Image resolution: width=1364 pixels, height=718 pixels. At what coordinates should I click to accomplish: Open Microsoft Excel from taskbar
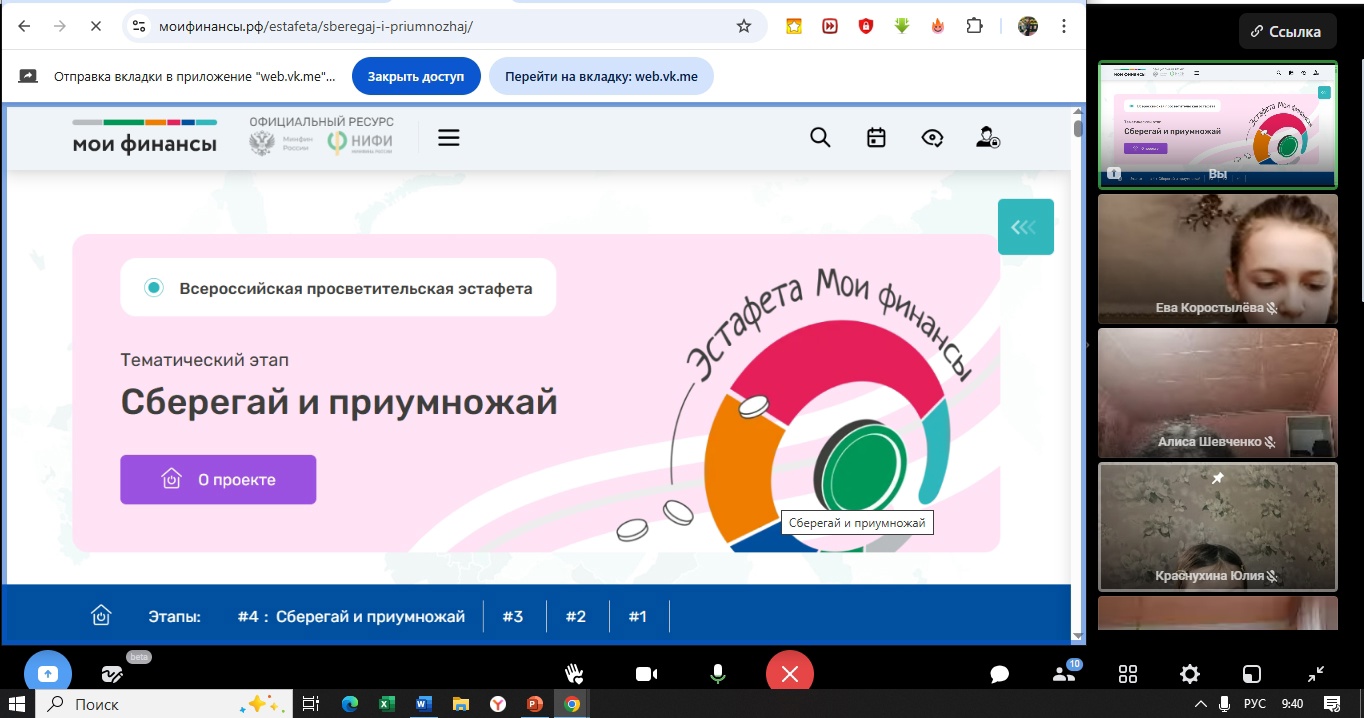coord(386,704)
